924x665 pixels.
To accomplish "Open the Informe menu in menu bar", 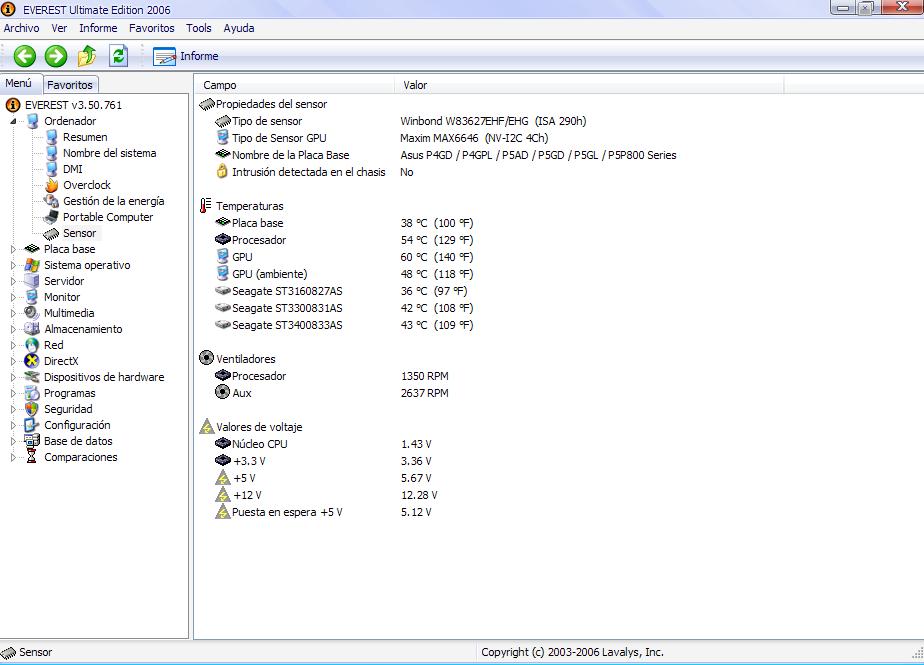I will coord(98,28).
